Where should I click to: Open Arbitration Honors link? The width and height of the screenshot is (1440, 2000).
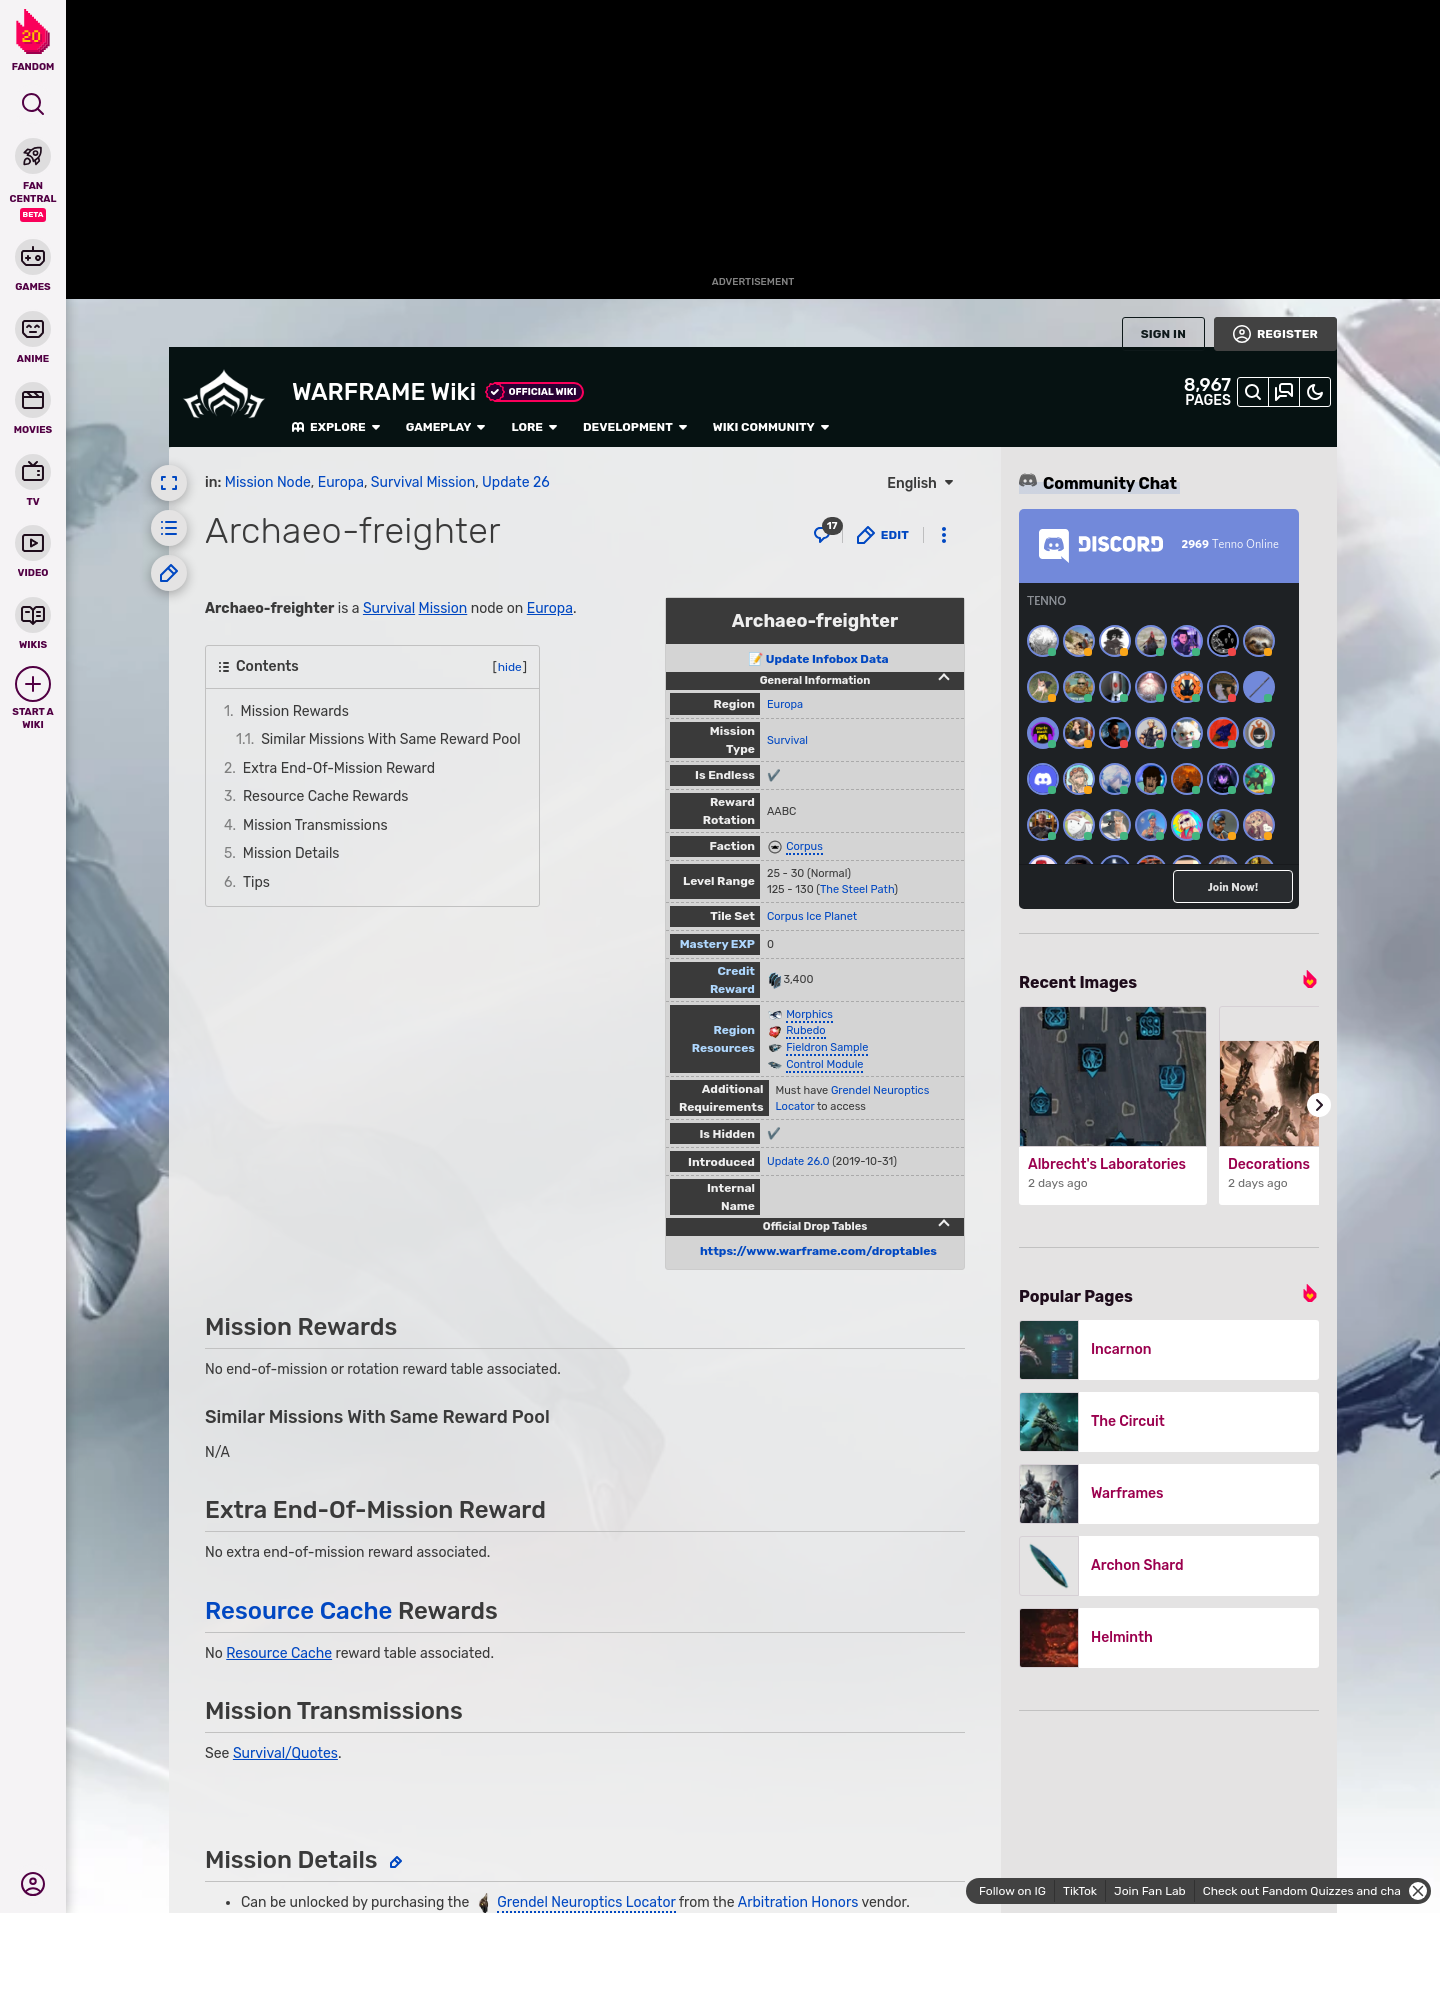point(798,1902)
